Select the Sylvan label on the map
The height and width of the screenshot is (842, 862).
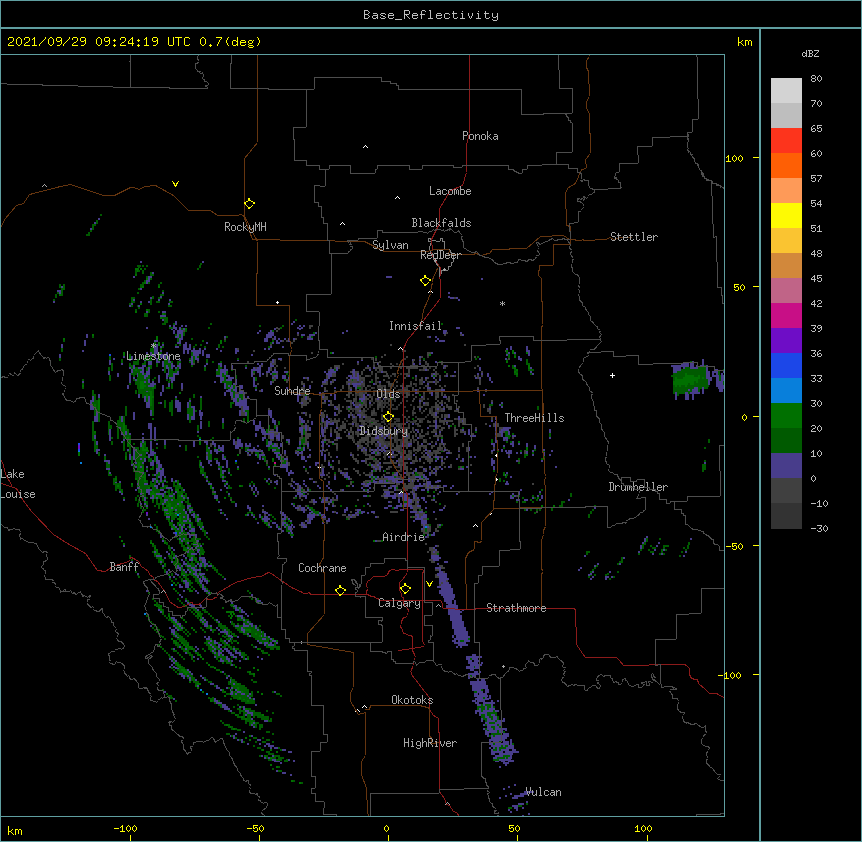coord(390,245)
